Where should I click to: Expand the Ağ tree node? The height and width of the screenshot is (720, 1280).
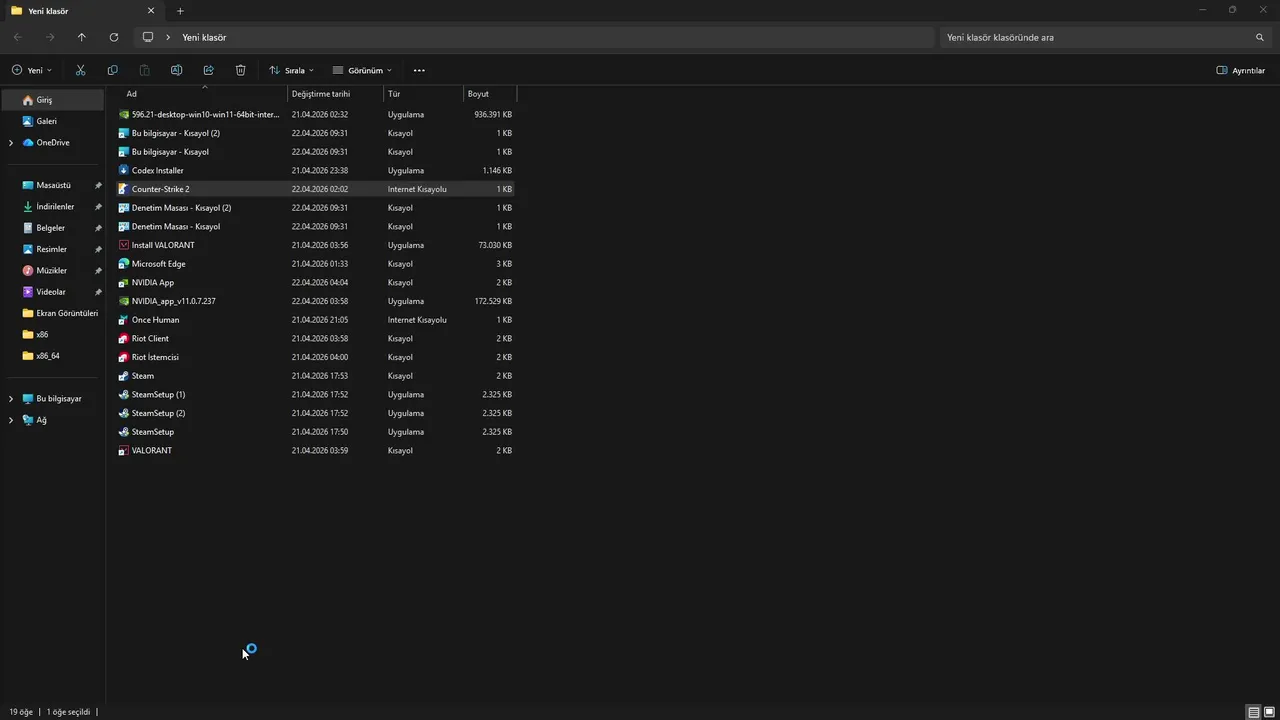tap(11, 420)
